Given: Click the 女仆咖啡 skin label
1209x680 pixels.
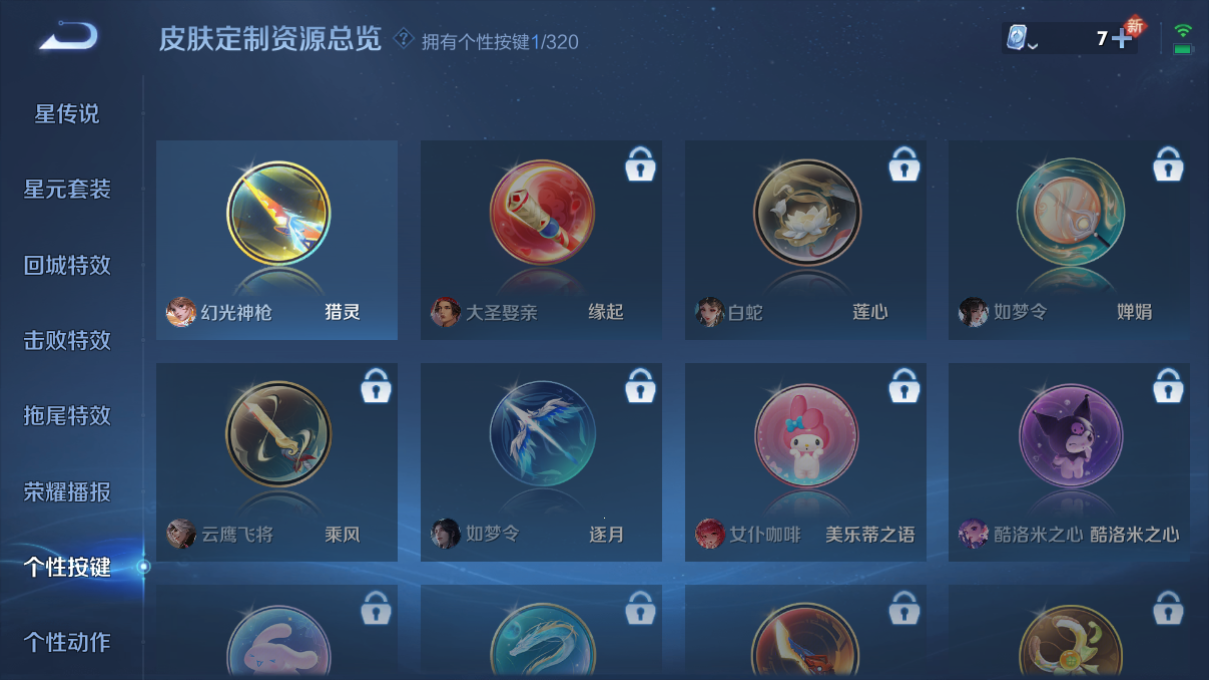Looking at the screenshot, I should (x=765, y=534).
